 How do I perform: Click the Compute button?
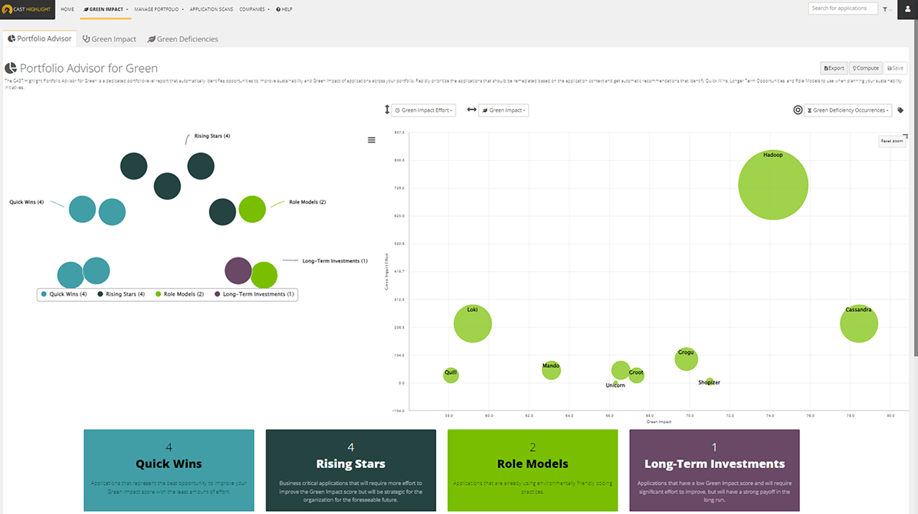pyautogui.click(x=865, y=68)
